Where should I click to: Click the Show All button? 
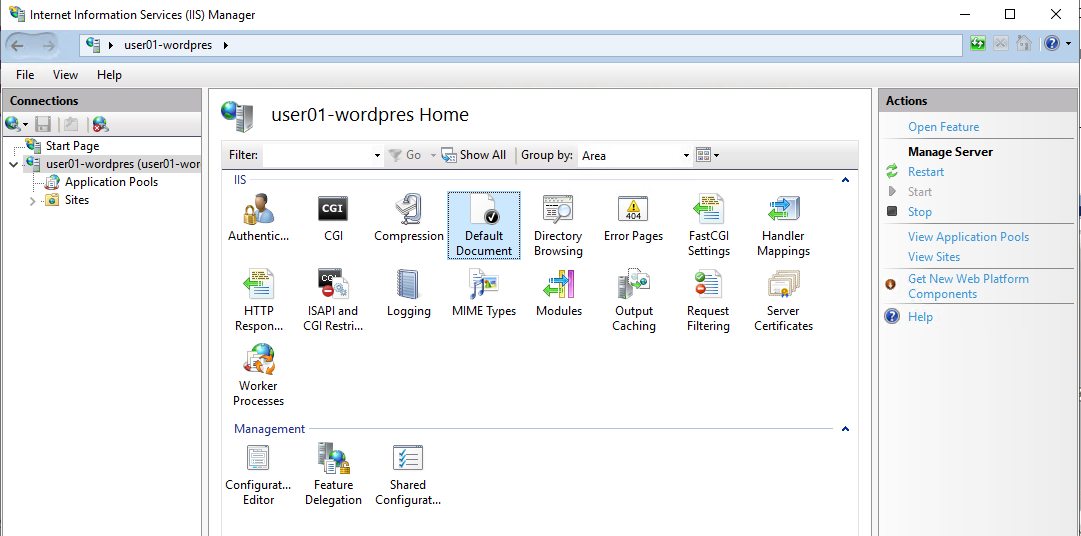(474, 155)
